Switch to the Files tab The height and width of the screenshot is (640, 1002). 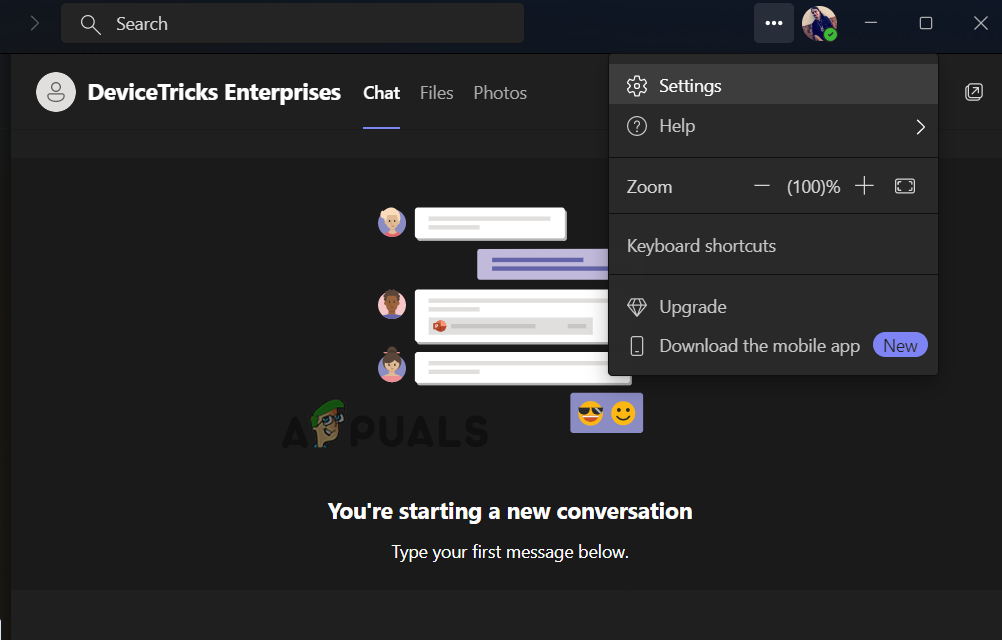click(436, 93)
